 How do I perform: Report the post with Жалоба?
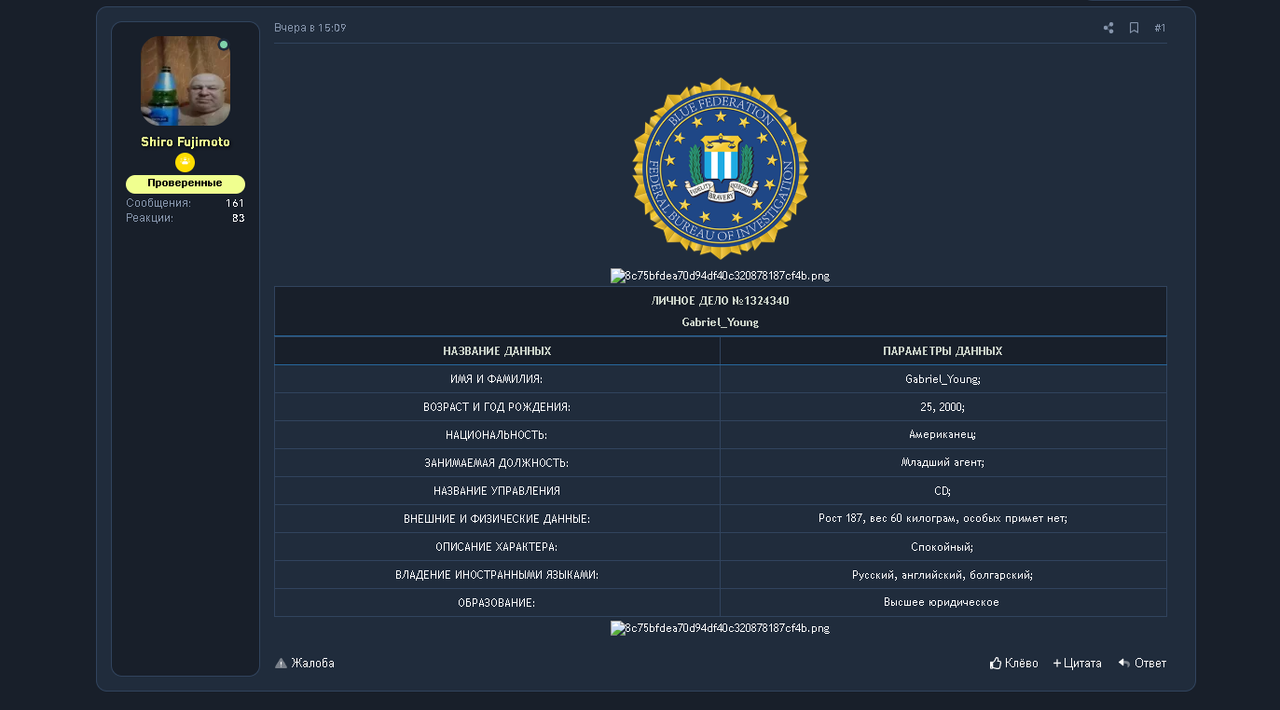[305, 663]
